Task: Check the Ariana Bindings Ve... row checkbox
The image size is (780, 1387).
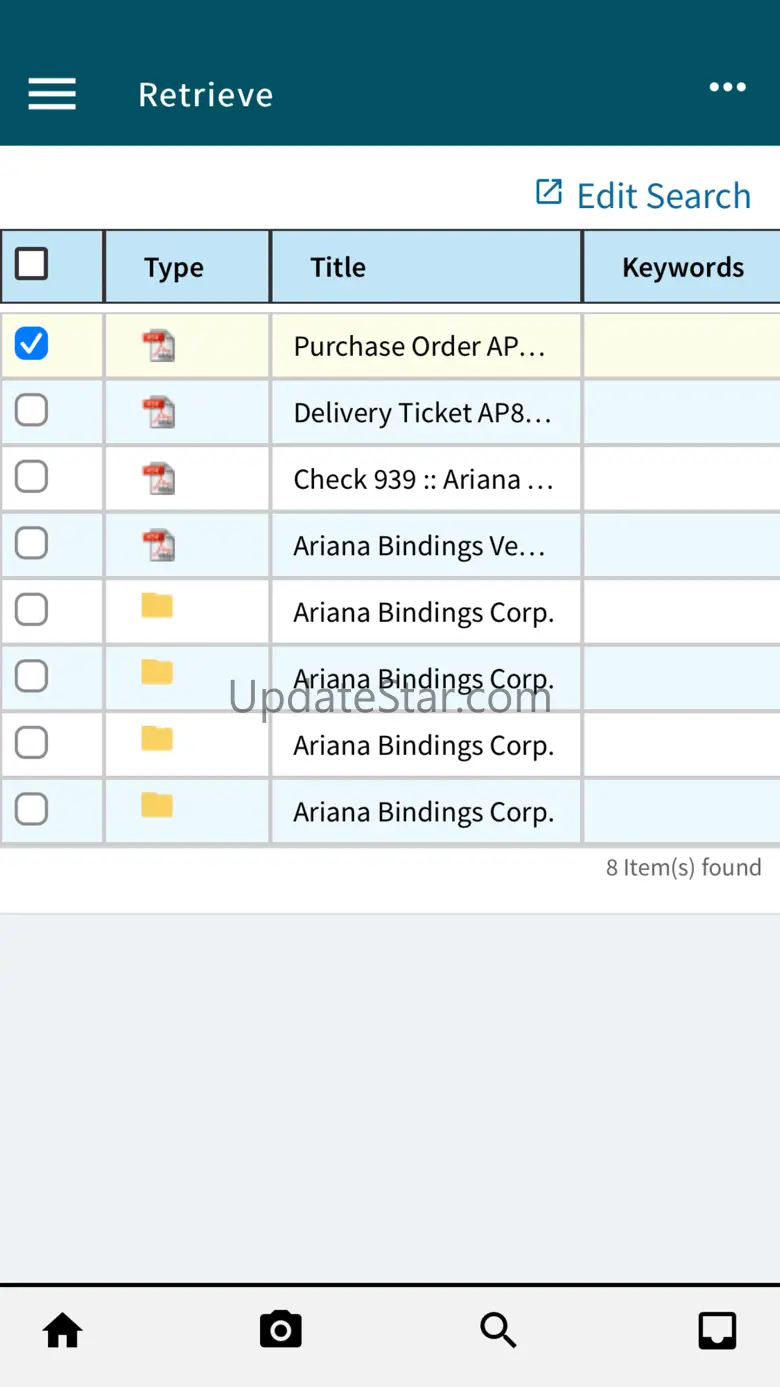Action: [x=31, y=543]
